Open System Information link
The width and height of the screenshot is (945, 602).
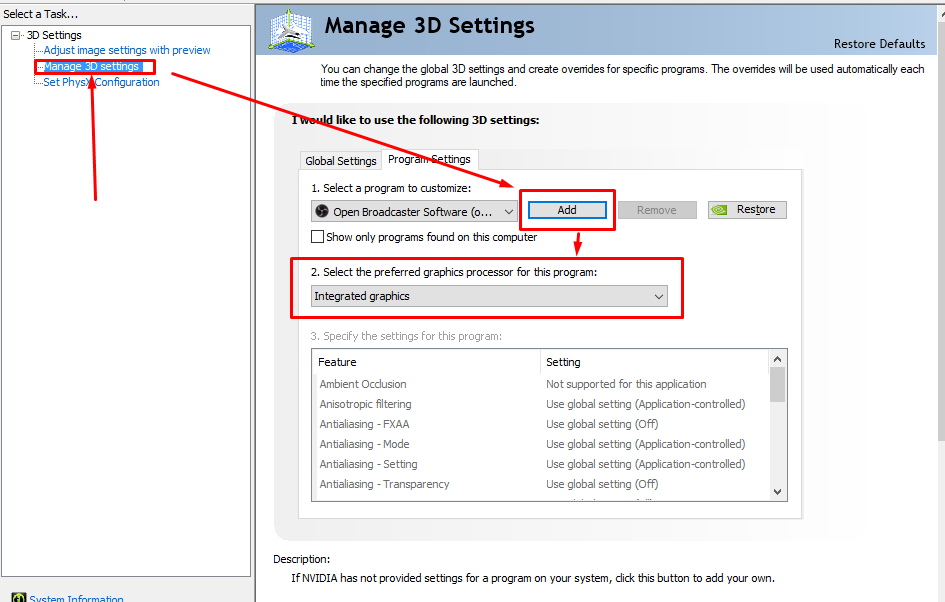pyautogui.click(x=77, y=598)
